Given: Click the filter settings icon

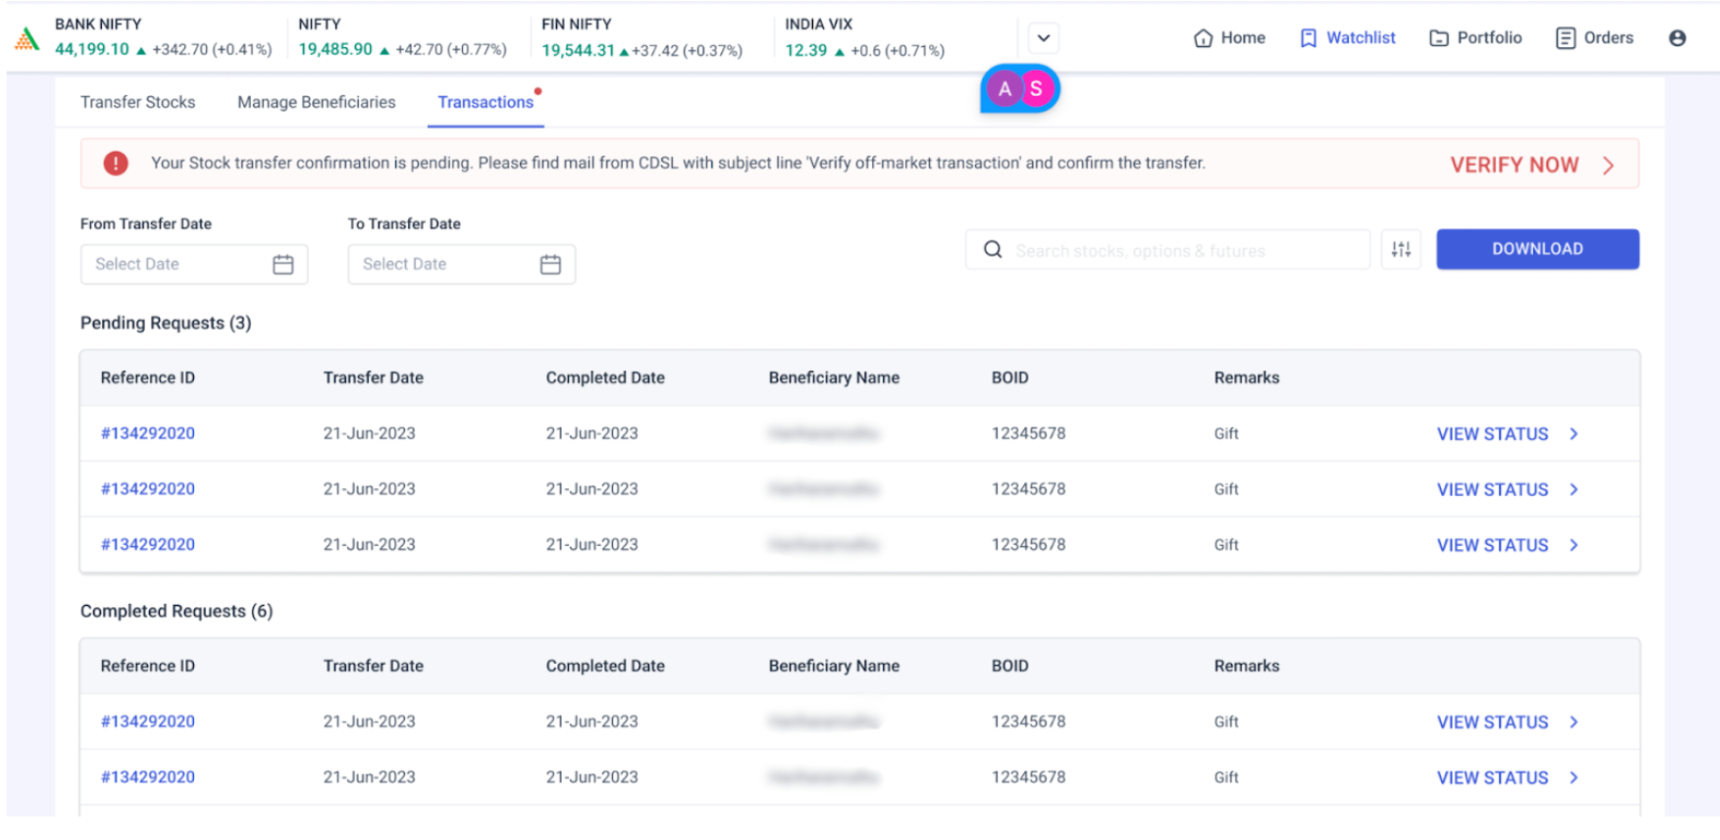Looking at the screenshot, I should [1400, 249].
